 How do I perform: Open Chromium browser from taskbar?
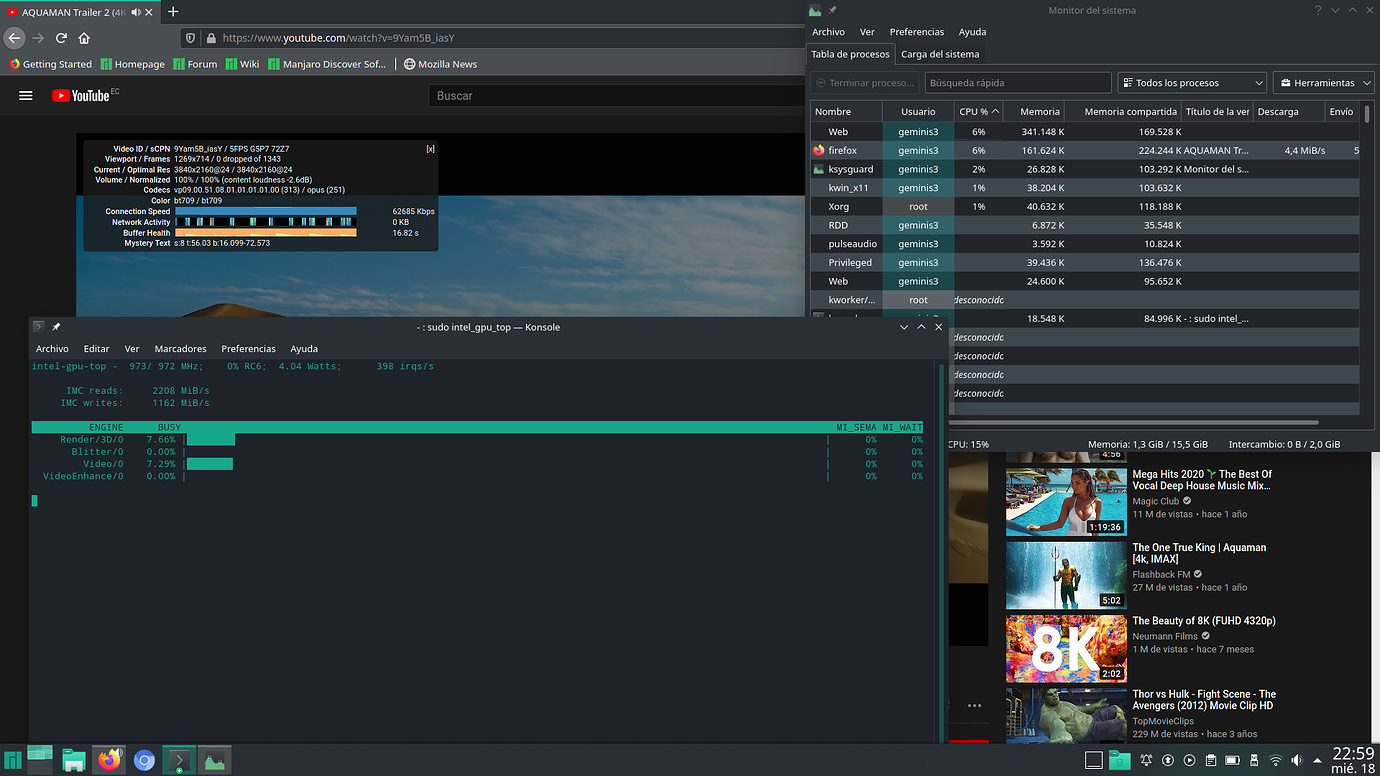[x=144, y=761]
